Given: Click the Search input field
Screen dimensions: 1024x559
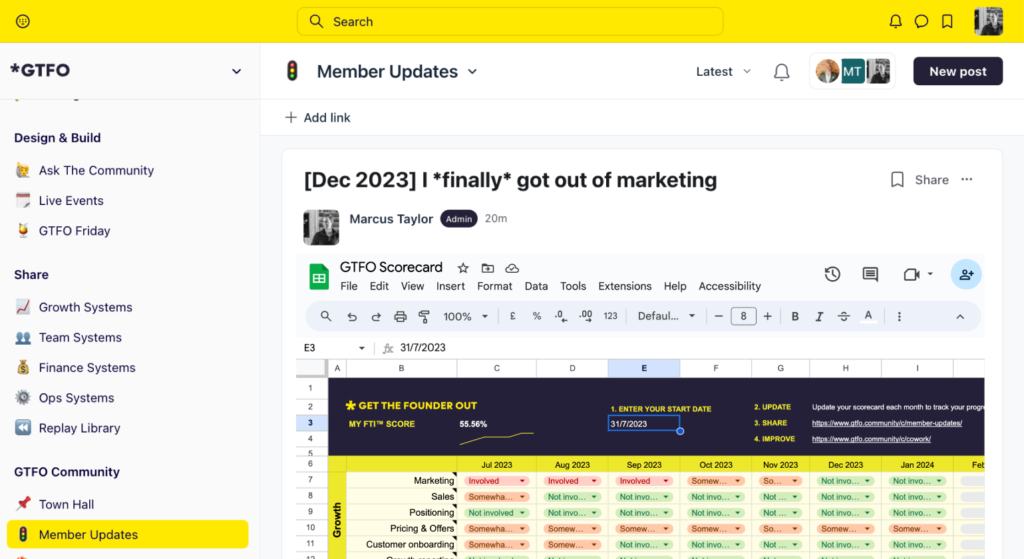Looking at the screenshot, I should tap(510, 21).
